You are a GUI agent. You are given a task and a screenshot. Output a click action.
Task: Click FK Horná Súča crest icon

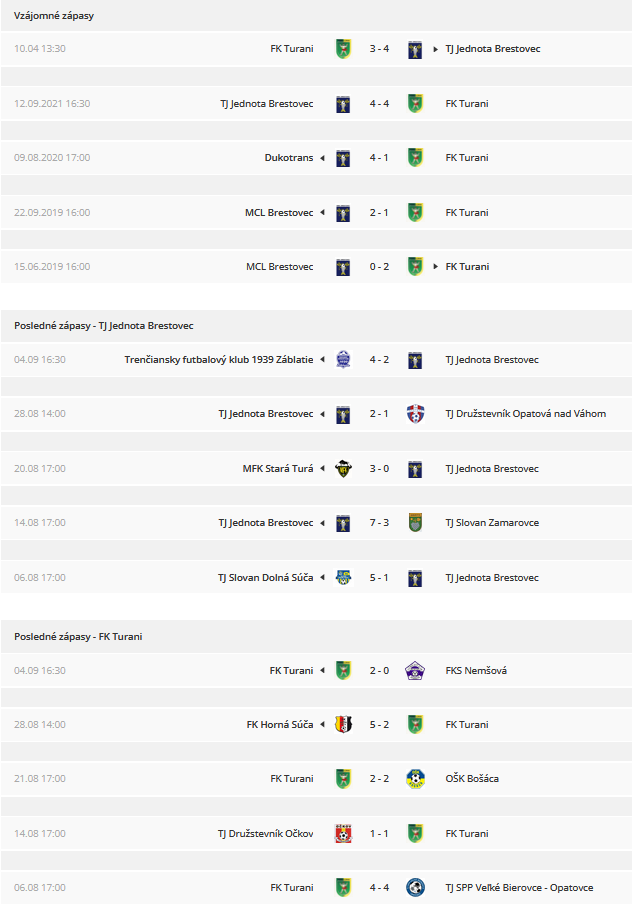343,725
